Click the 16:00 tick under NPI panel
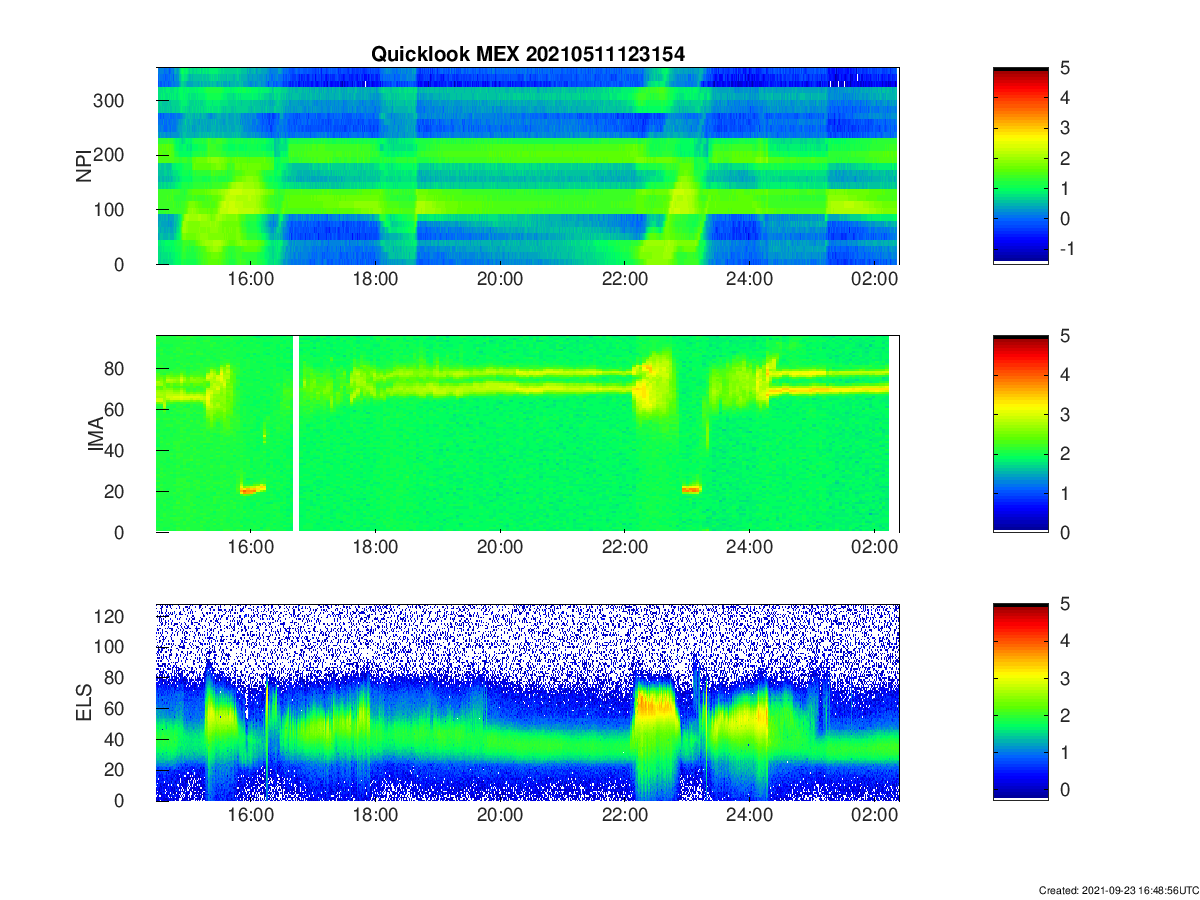 click(x=250, y=281)
